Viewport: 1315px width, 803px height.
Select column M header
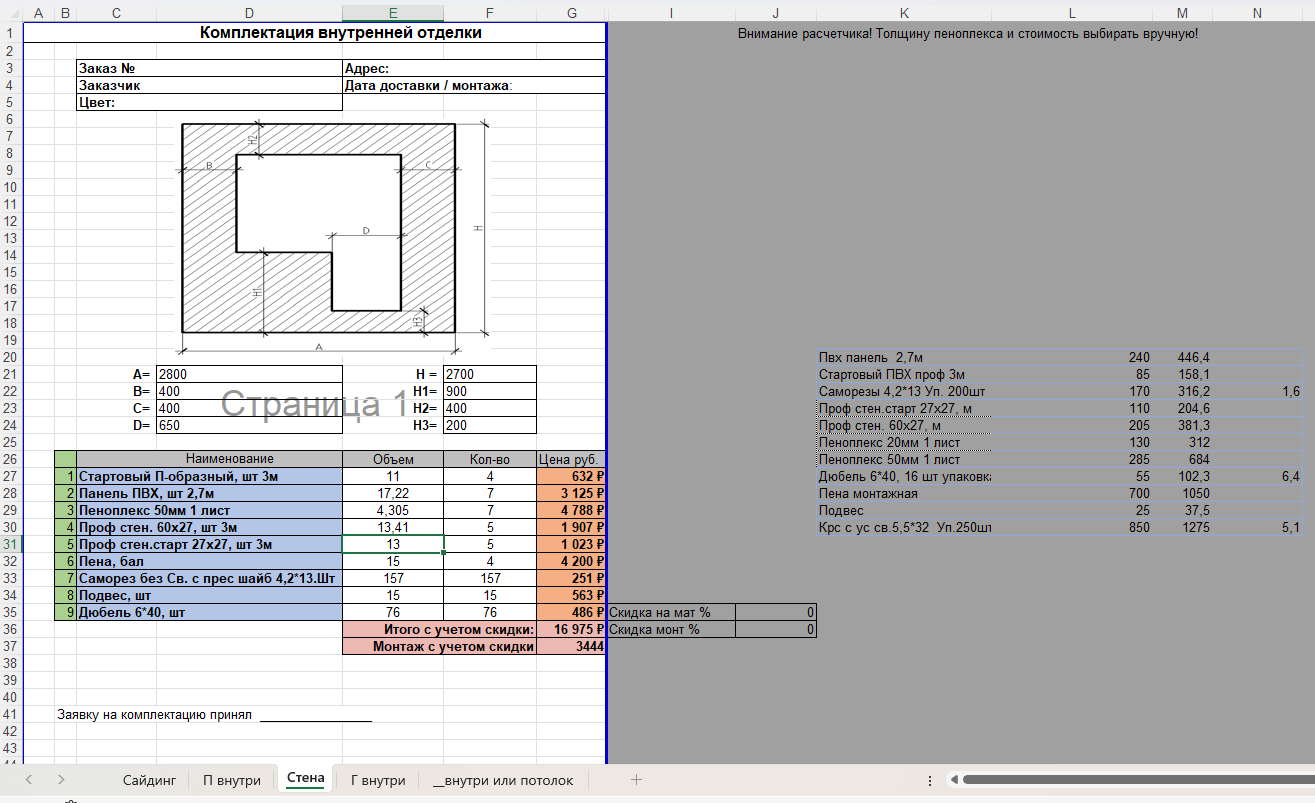(1182, 13)
